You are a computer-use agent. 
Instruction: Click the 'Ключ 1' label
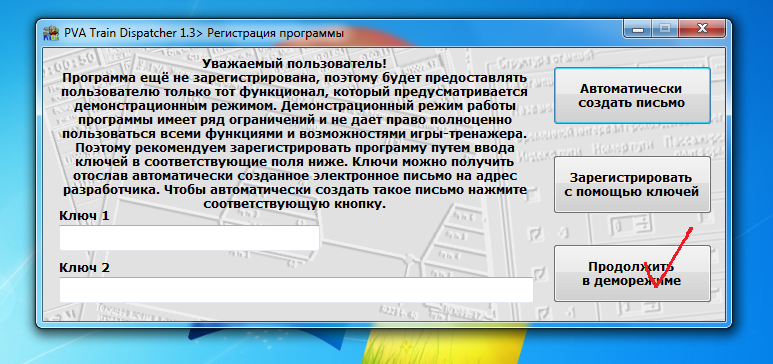point(84,216)
